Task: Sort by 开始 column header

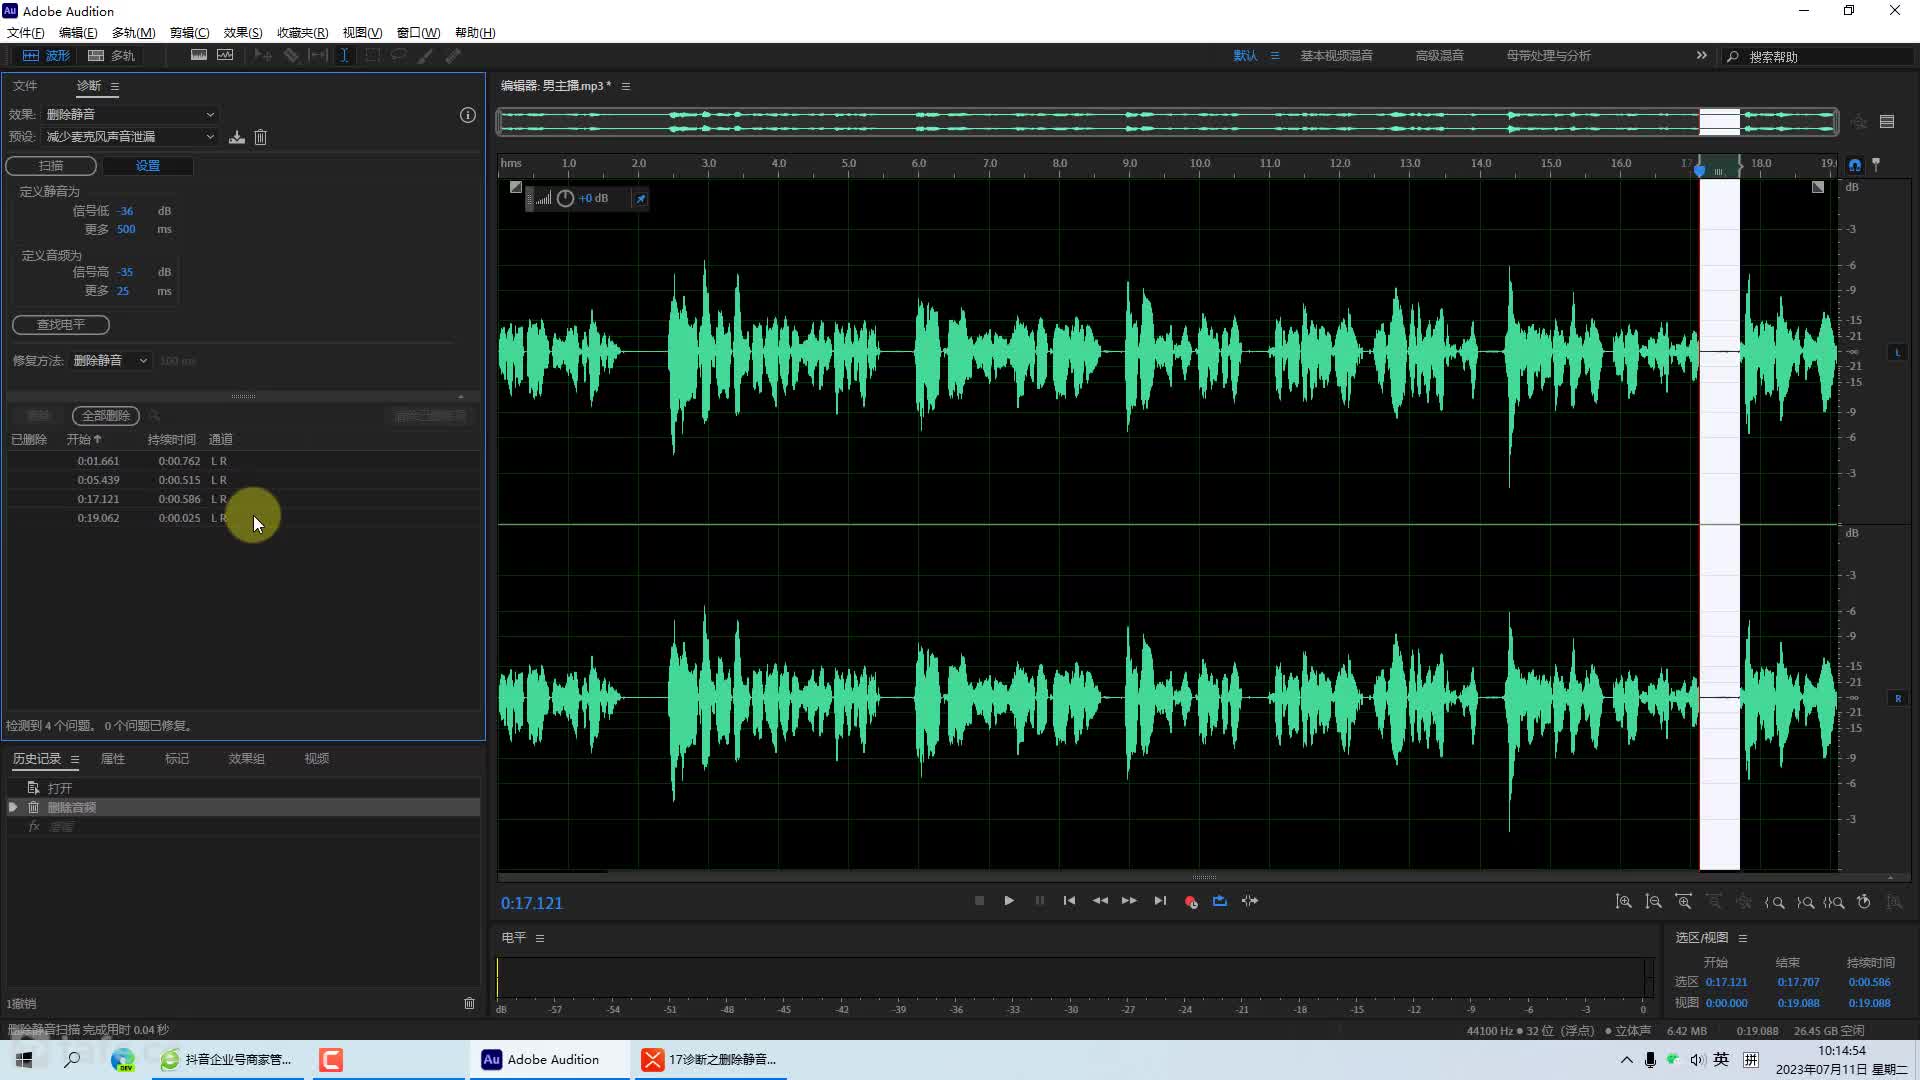Action: click(x=84, y=440)
